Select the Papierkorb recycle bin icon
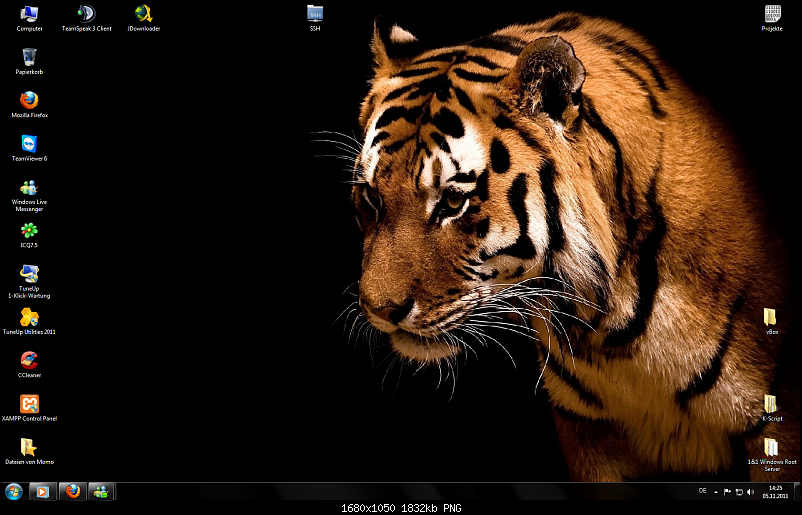The height and width of the screenshot is (515, 802). [x=29, y=61]
